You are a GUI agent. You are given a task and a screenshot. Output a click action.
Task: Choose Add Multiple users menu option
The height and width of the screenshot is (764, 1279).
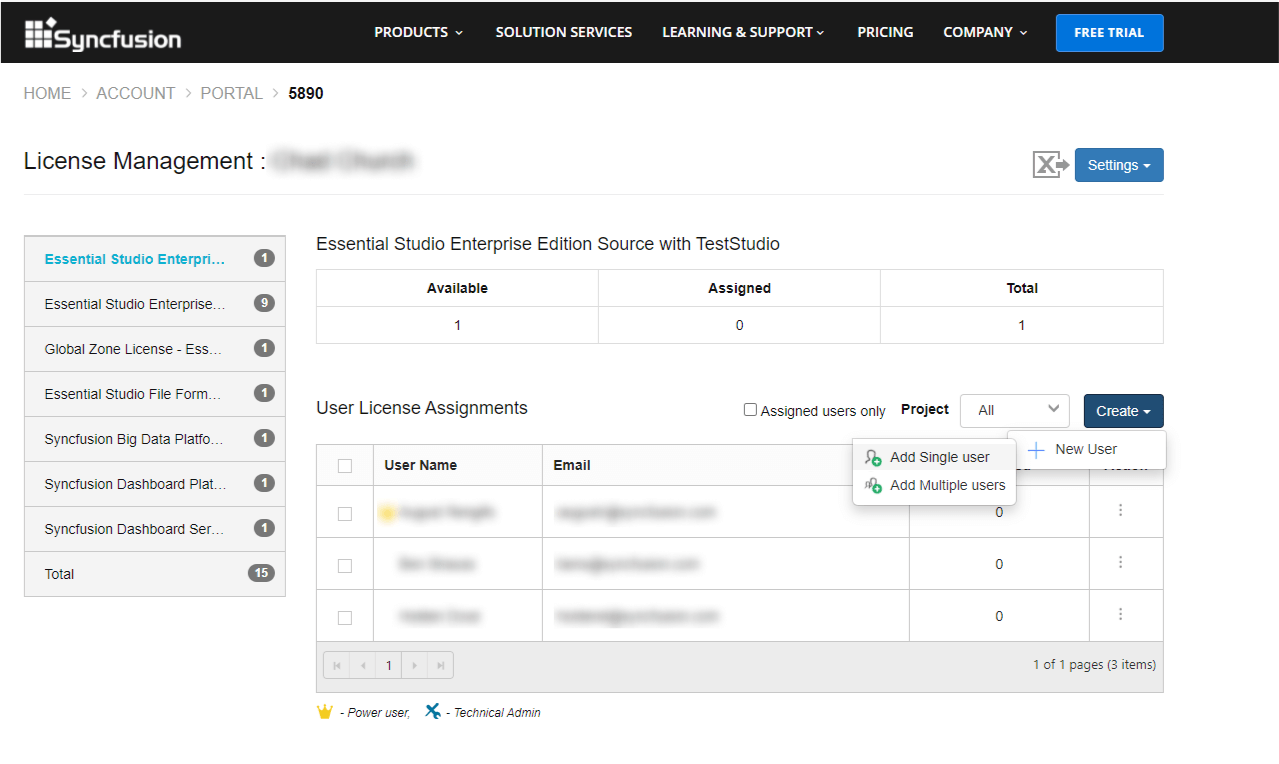pyautogui.click(x=947, y=485)
